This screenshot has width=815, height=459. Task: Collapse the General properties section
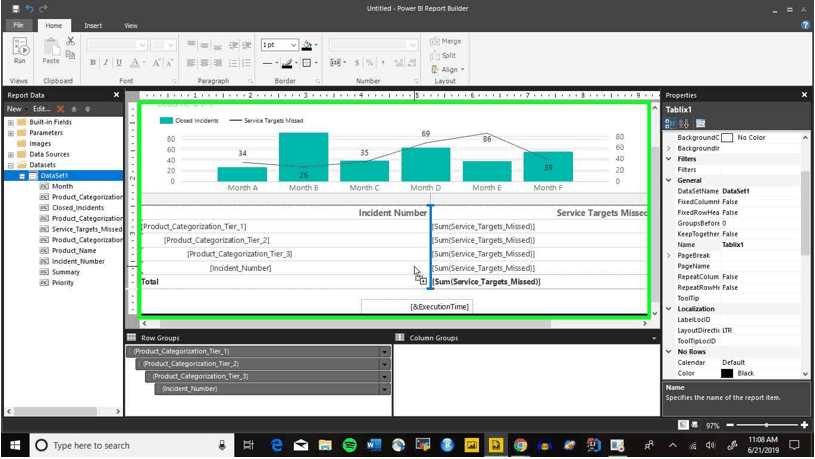(x=669, y=180)
